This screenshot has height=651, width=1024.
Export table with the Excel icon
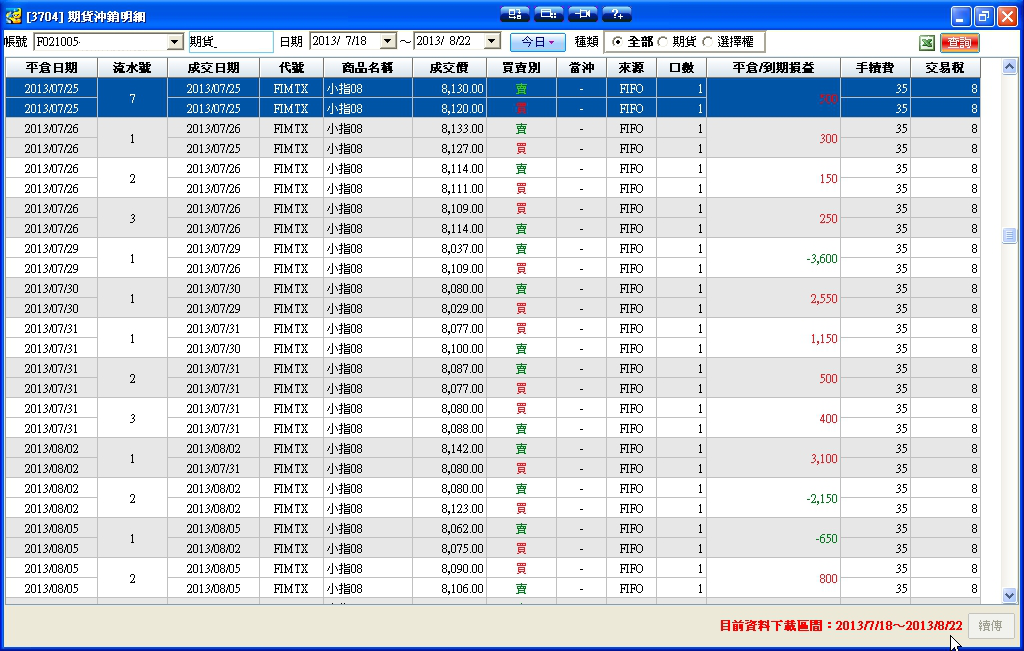(927, 42)
